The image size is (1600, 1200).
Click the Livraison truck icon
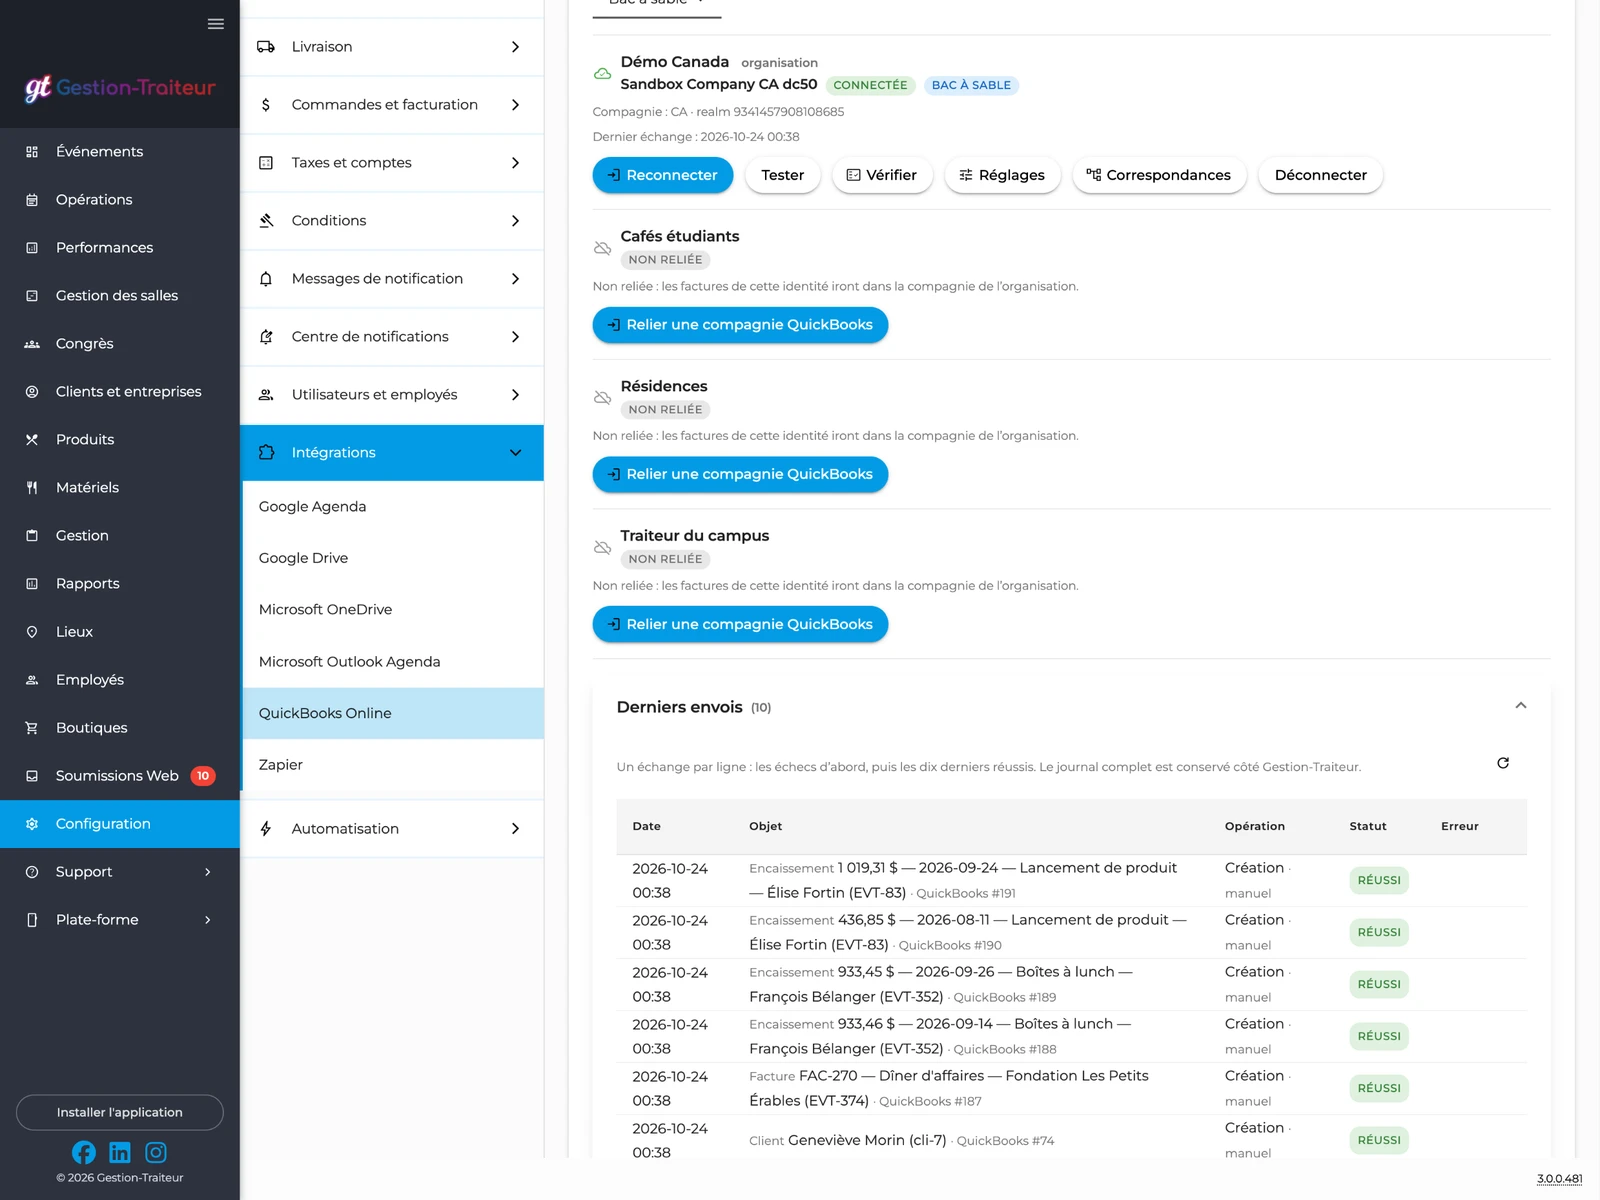coord(266,47)
